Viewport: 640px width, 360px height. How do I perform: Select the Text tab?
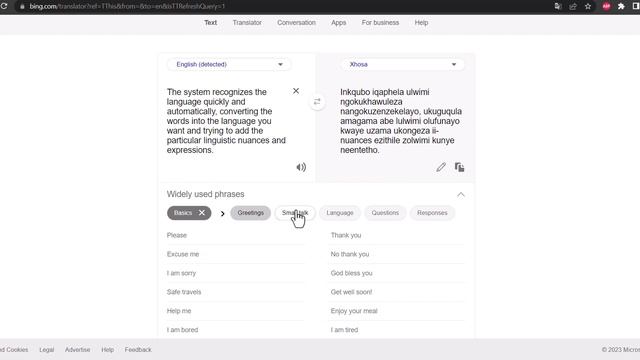click(211, 23)
